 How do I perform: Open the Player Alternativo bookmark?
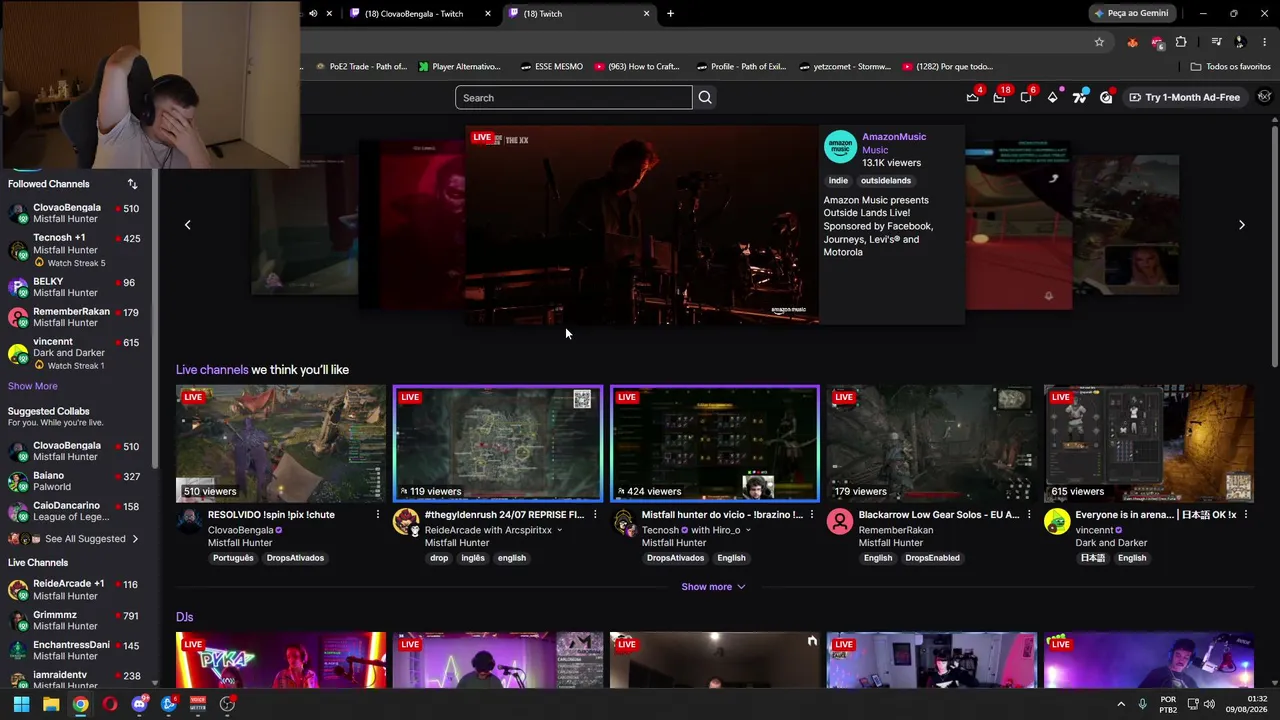point(459,67)
